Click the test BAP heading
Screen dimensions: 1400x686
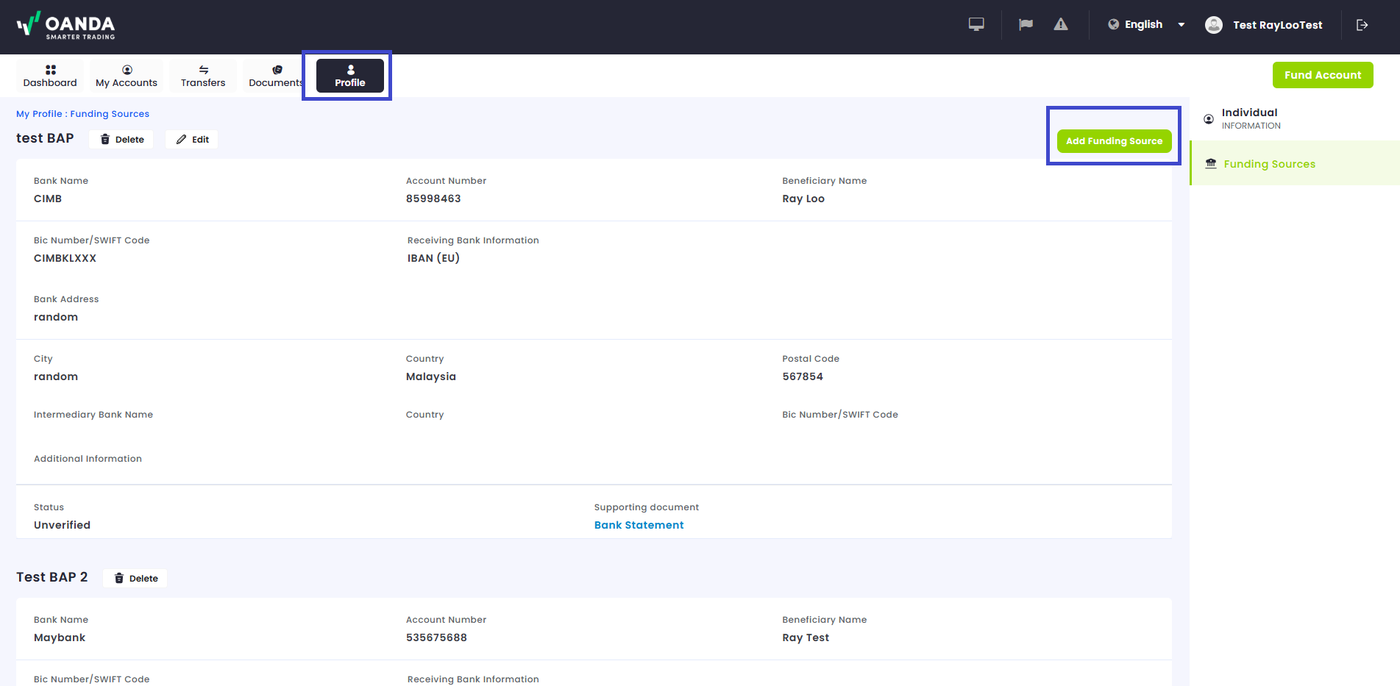click(45, 138)
